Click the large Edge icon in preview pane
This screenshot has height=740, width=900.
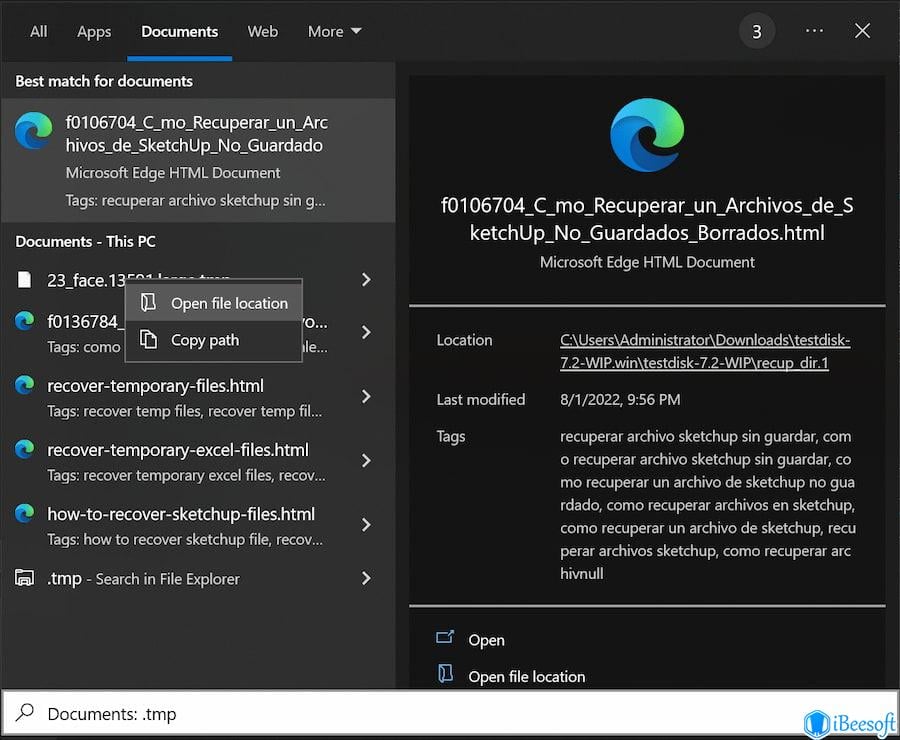coord(647,135)
